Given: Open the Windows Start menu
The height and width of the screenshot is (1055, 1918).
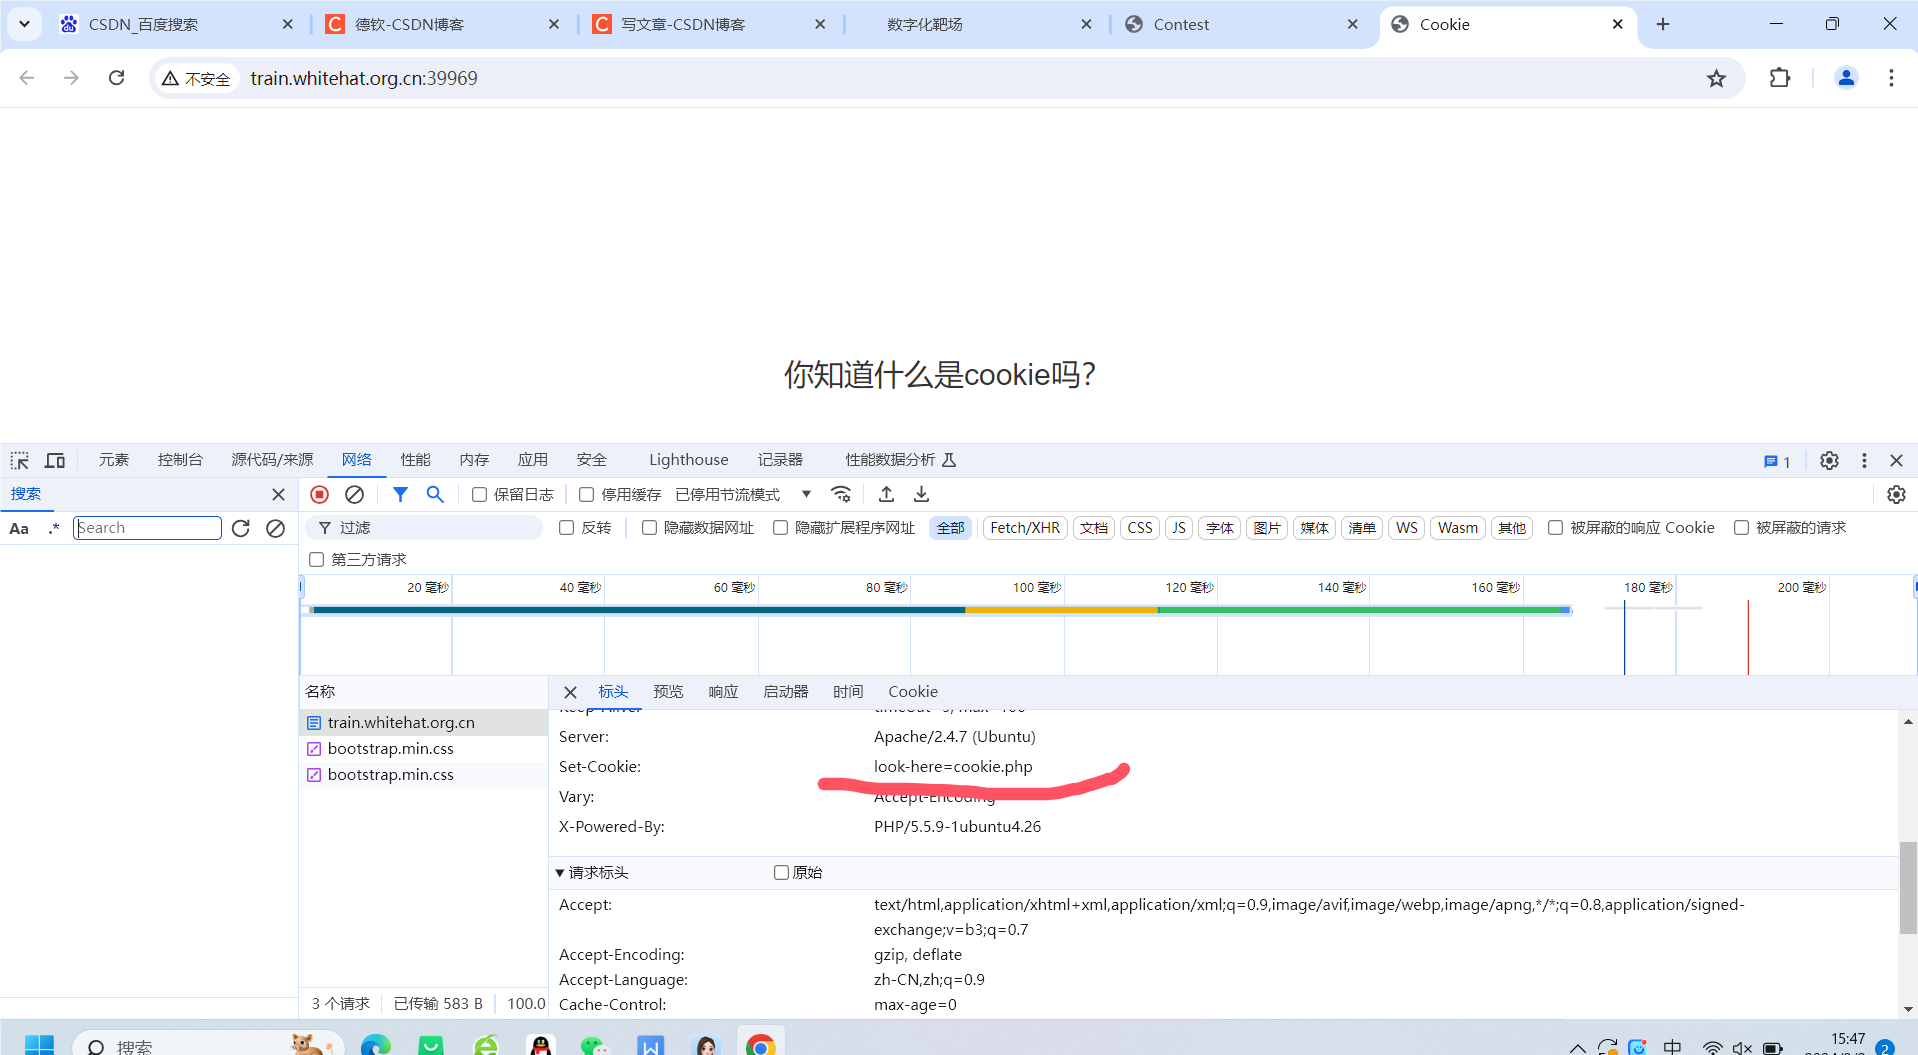Looking at the screenshot, I should click(39, 1046).
